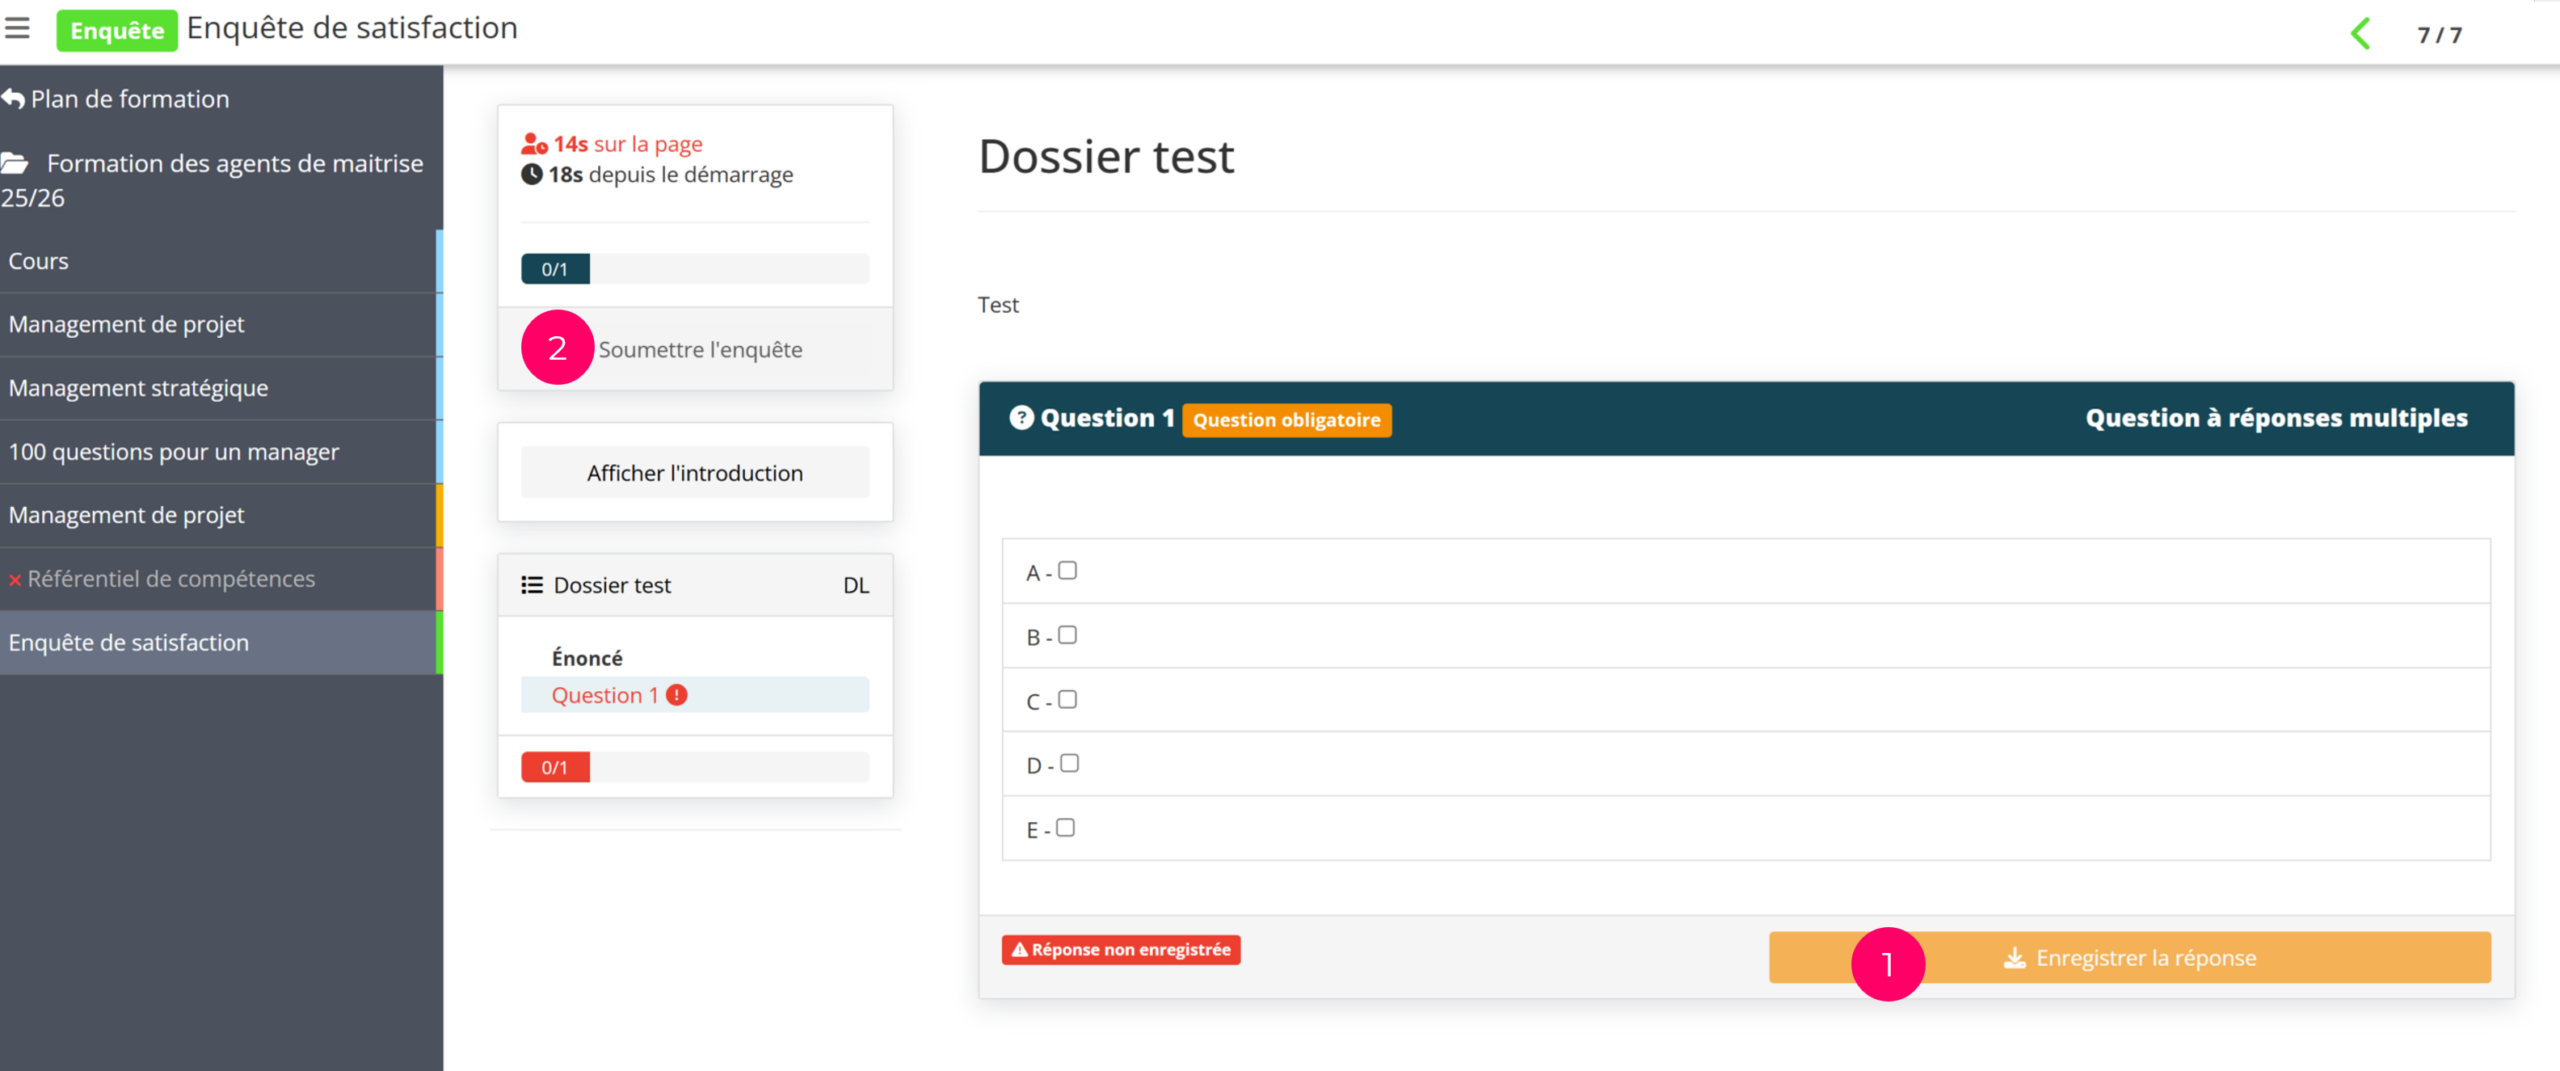
Task: Click the open folder icon in sidebar
Action: click(x=15, y=163)
